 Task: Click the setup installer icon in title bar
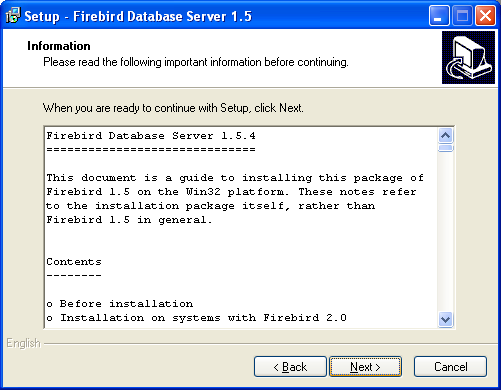(13, 16)
